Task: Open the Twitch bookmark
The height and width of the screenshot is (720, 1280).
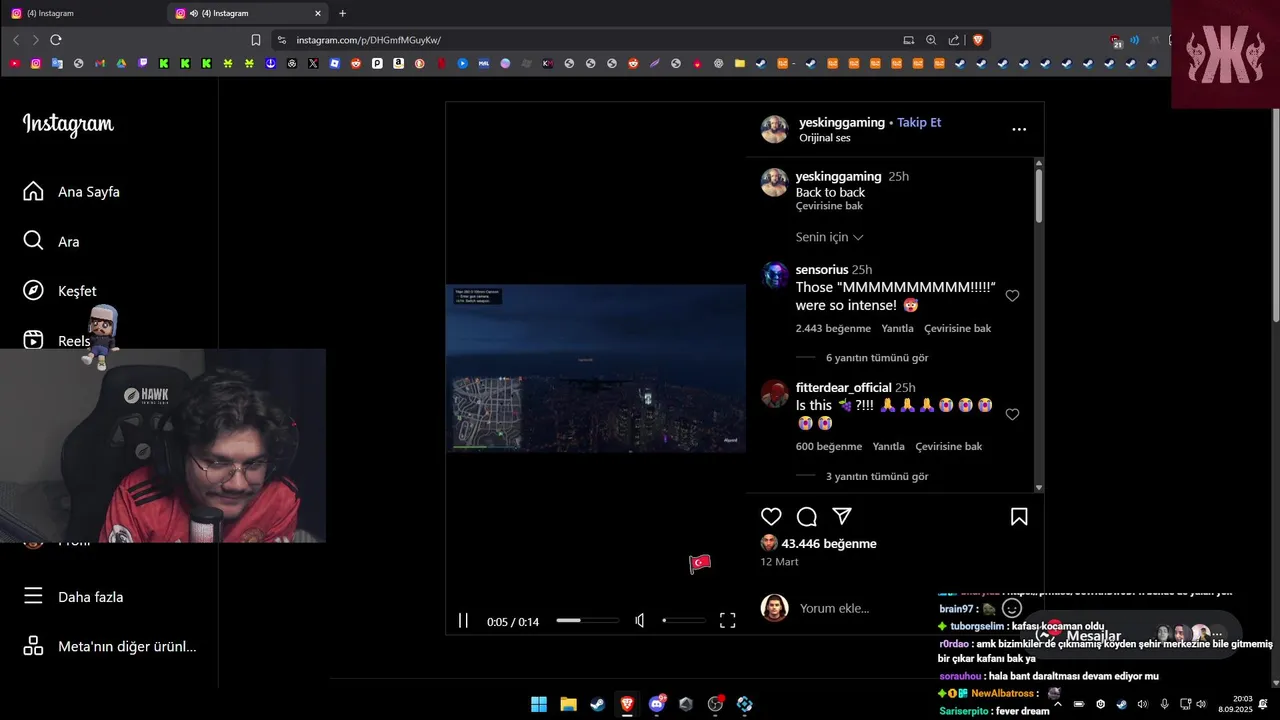Action: coord(142,63)
